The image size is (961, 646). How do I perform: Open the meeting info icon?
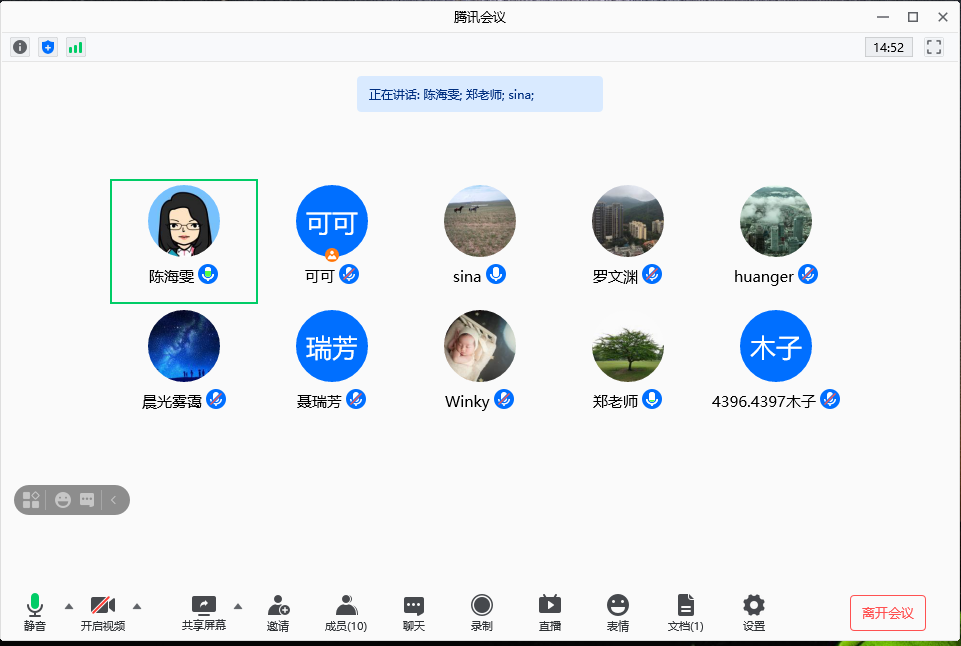[x=20, y=47]
